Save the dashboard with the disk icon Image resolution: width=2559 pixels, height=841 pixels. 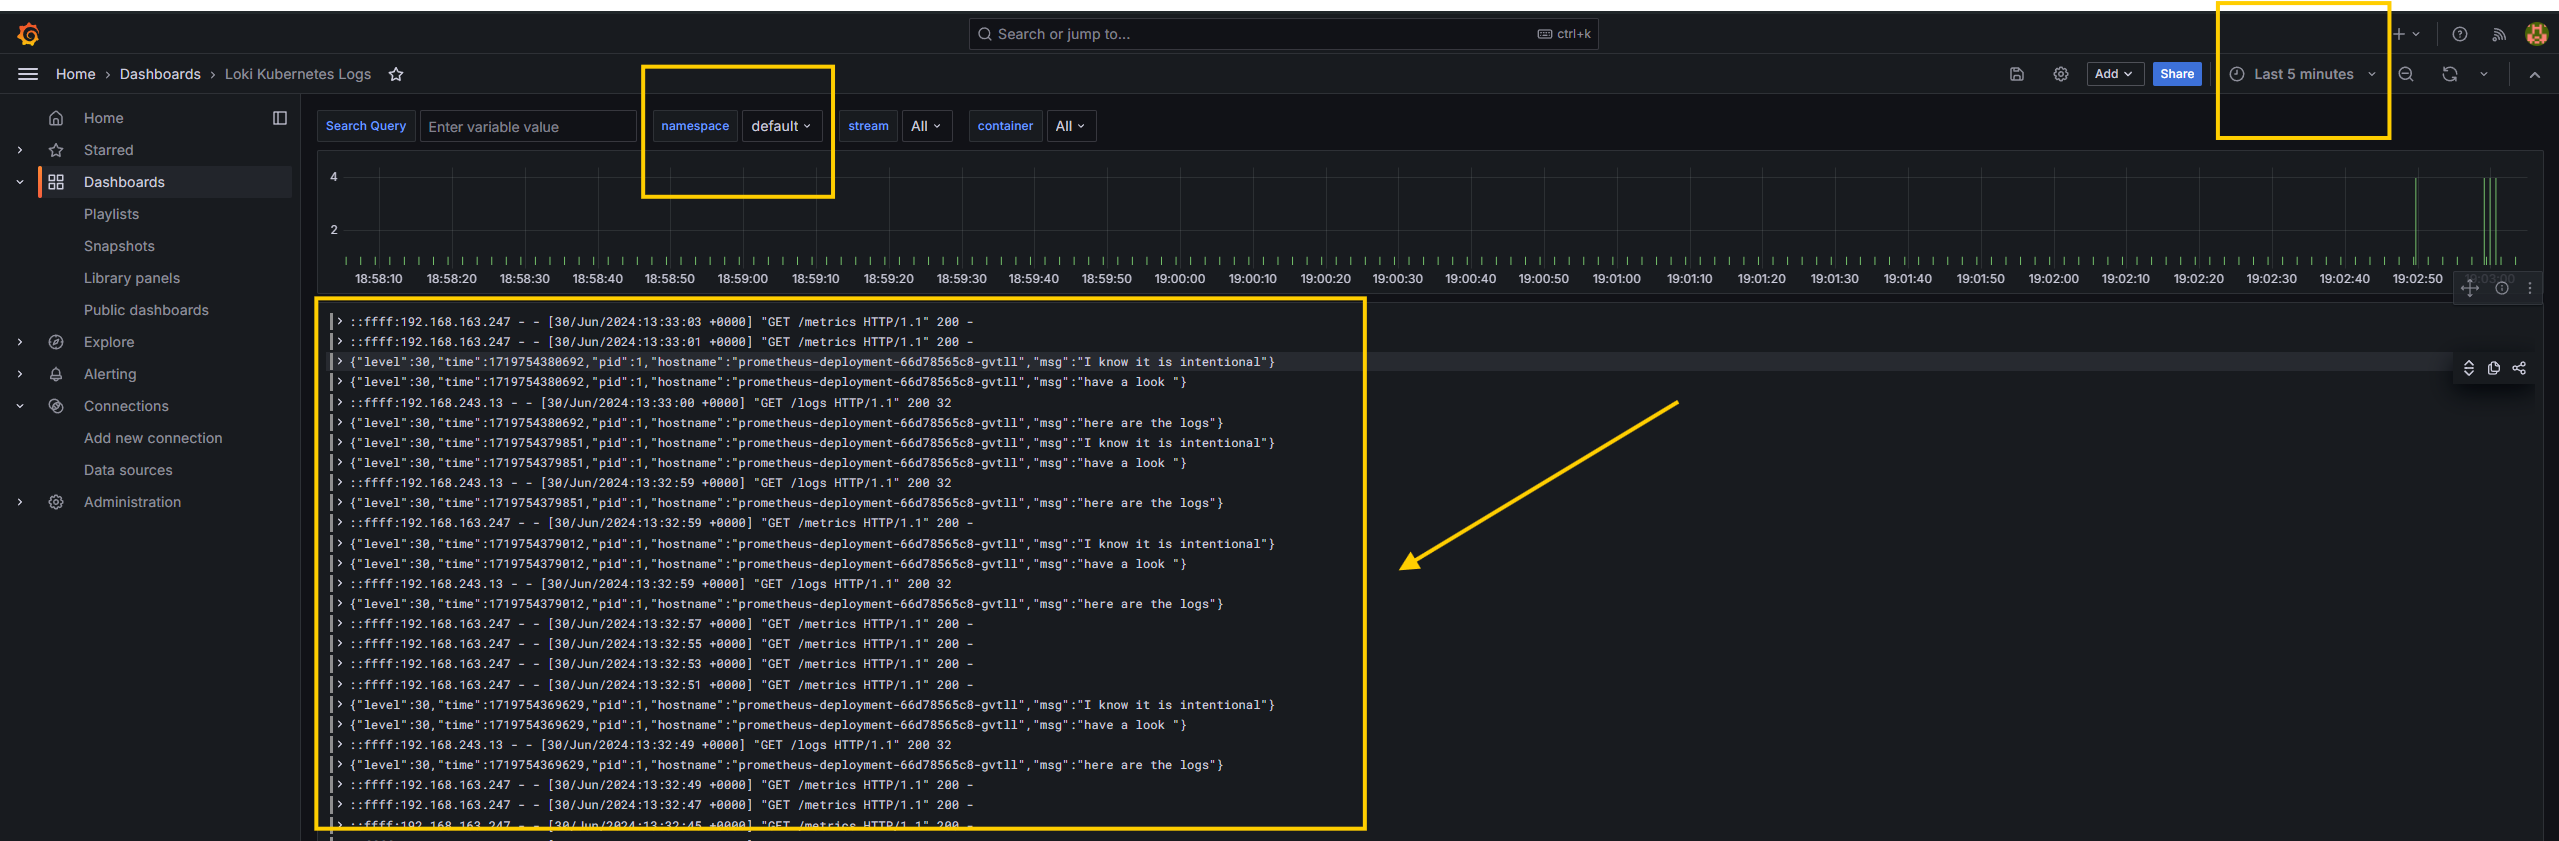coord(2016,74)
